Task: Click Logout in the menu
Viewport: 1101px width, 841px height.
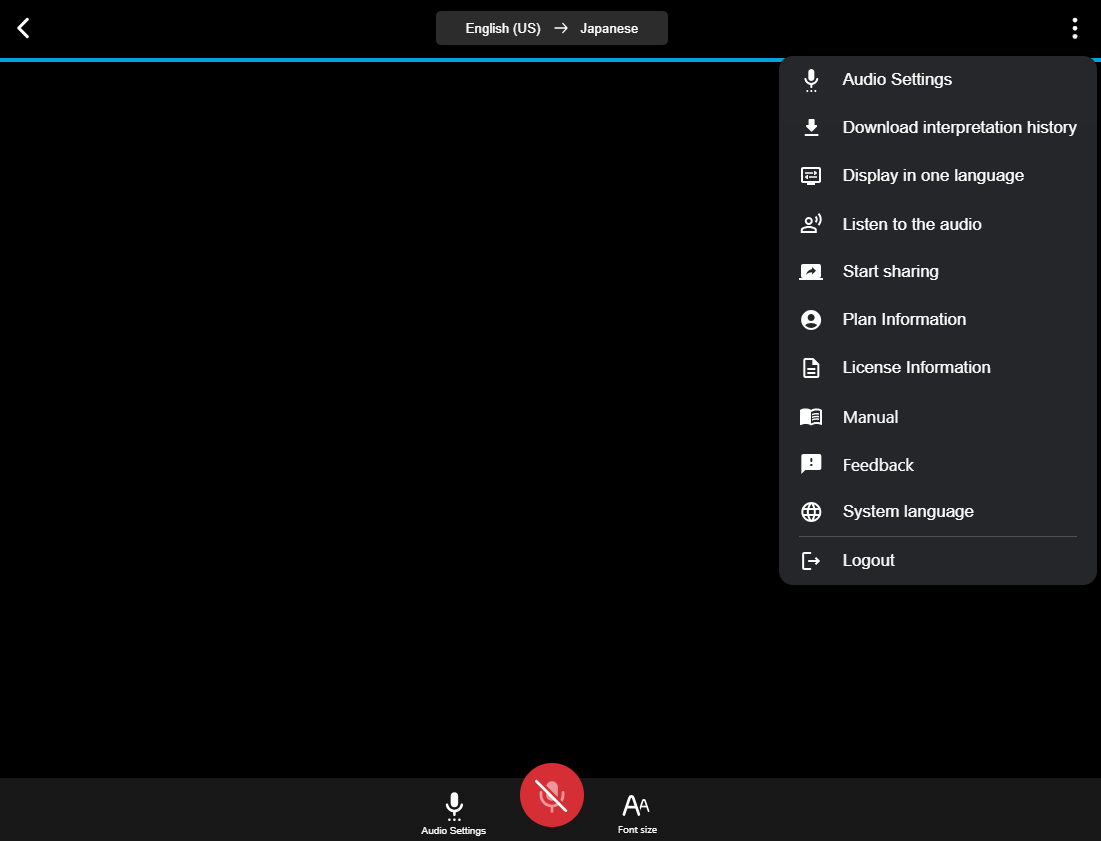Action: click(868, 561)
